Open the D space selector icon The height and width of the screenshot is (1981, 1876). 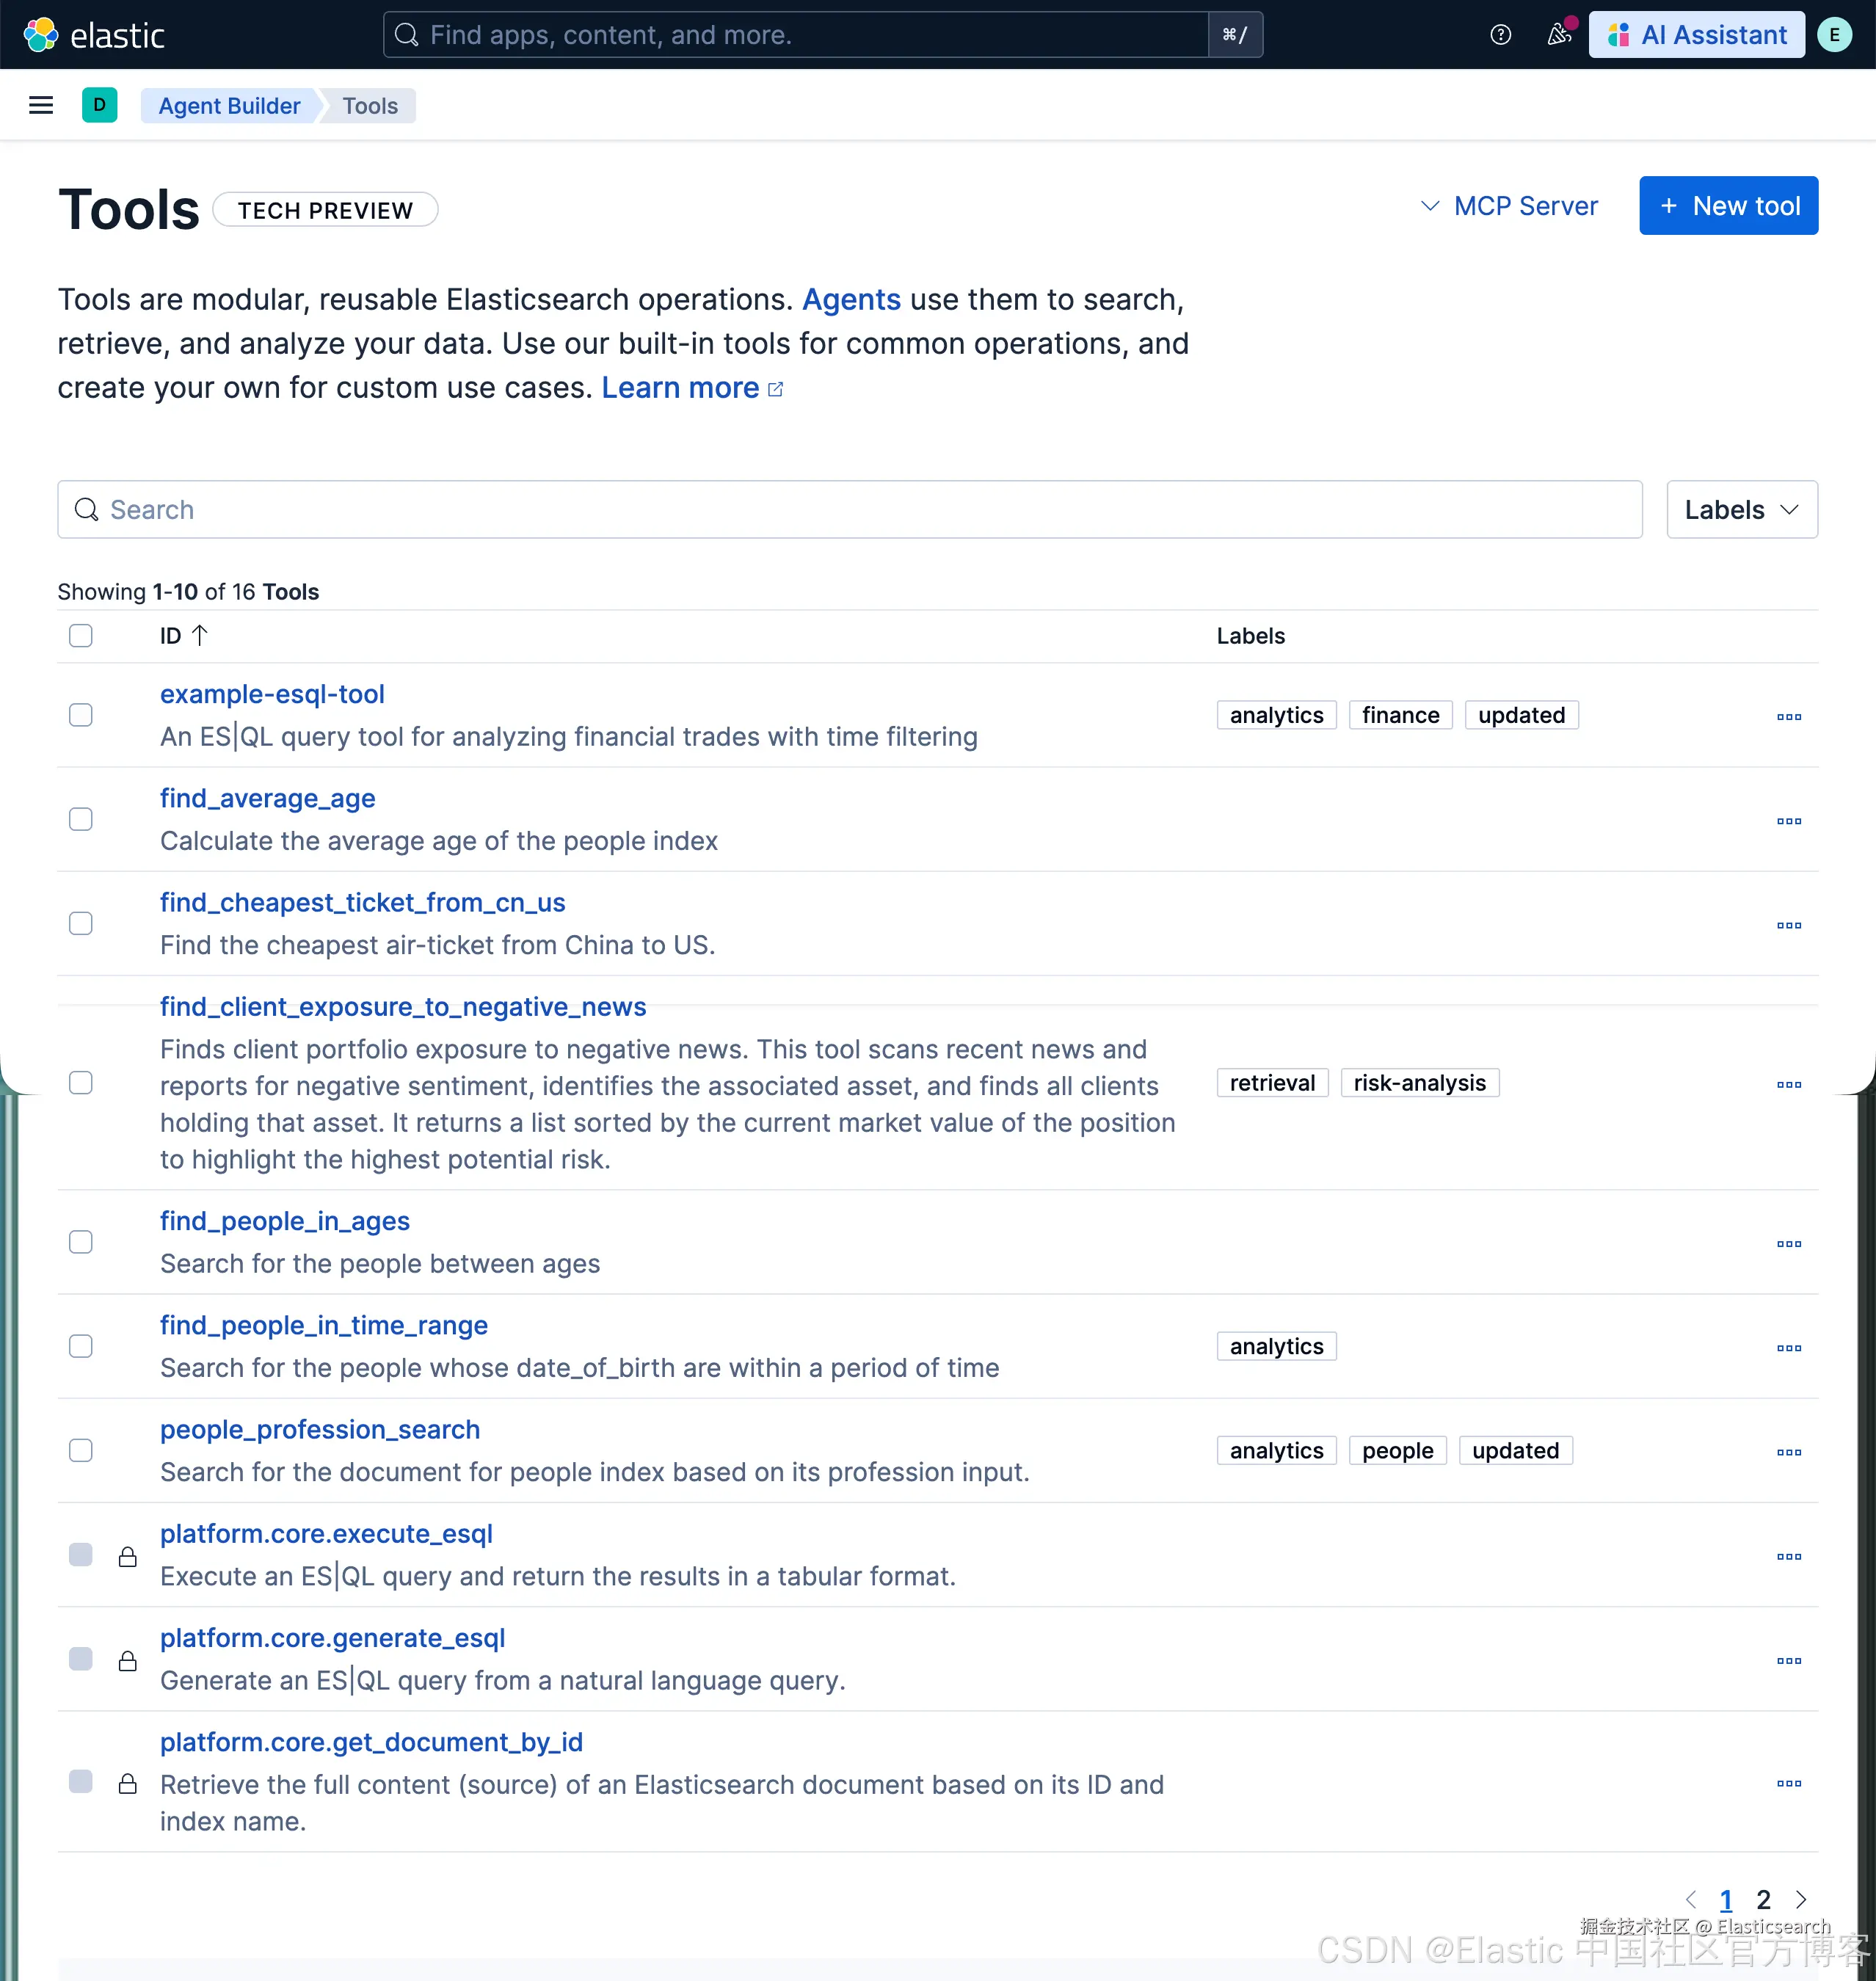coord(99,105)
